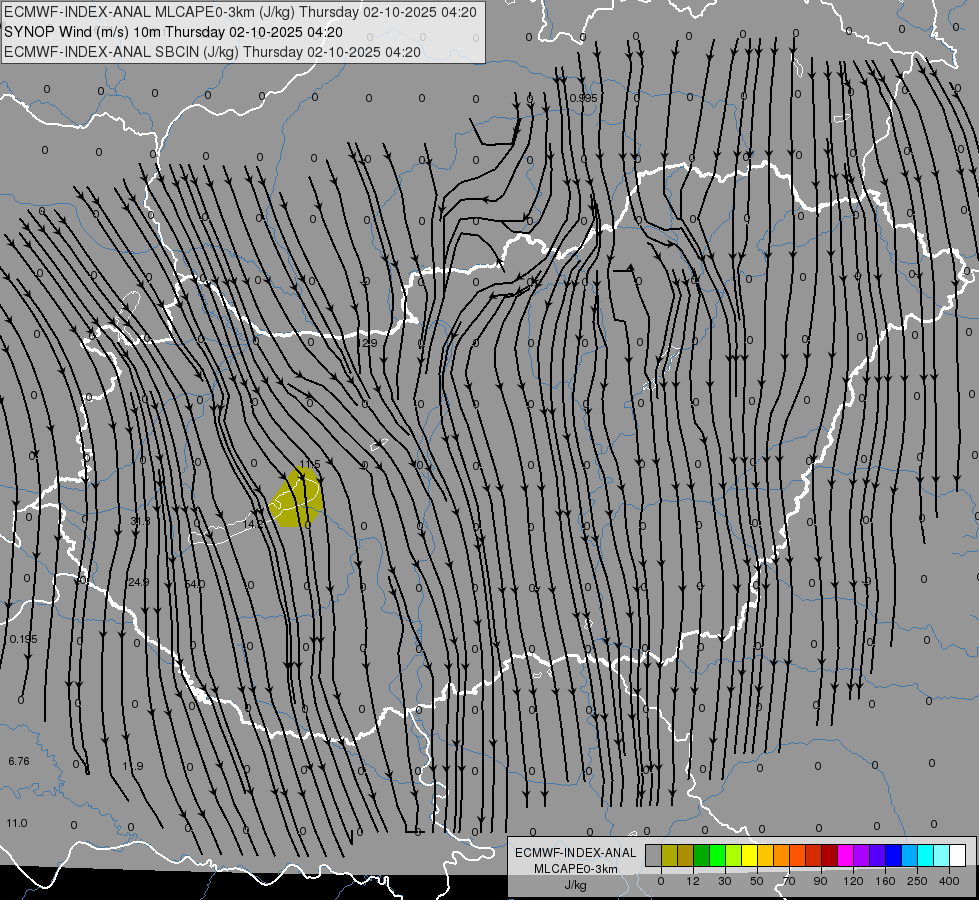
Task: Click the legend scale label 400
Action: point(949,881)
